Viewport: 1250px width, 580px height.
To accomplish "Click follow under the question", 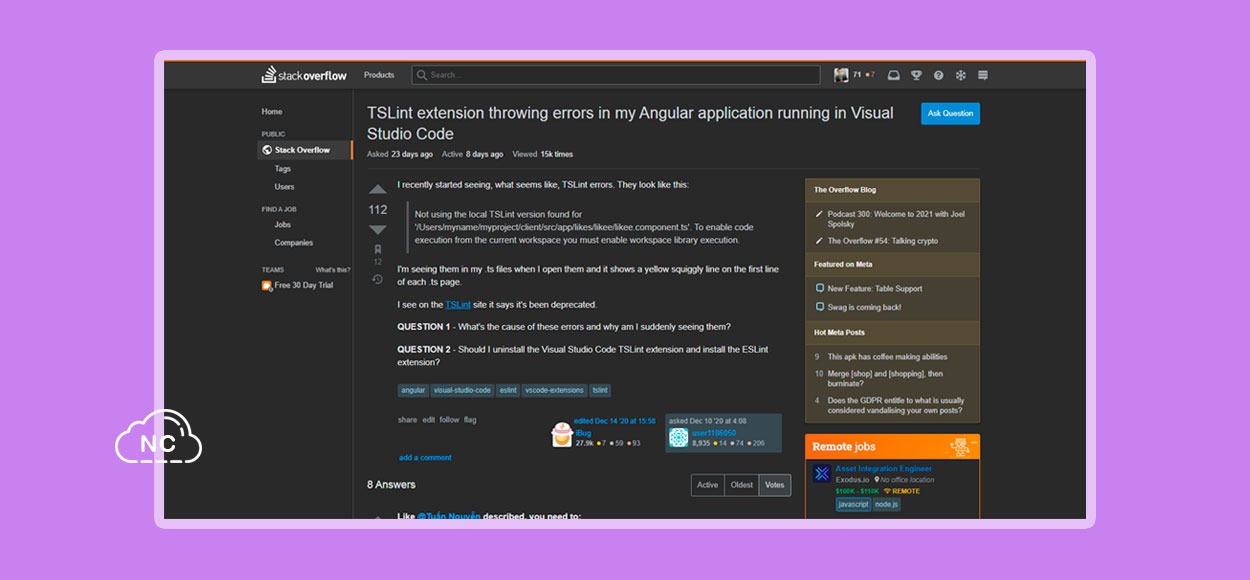I will click(x=449, y=420).
